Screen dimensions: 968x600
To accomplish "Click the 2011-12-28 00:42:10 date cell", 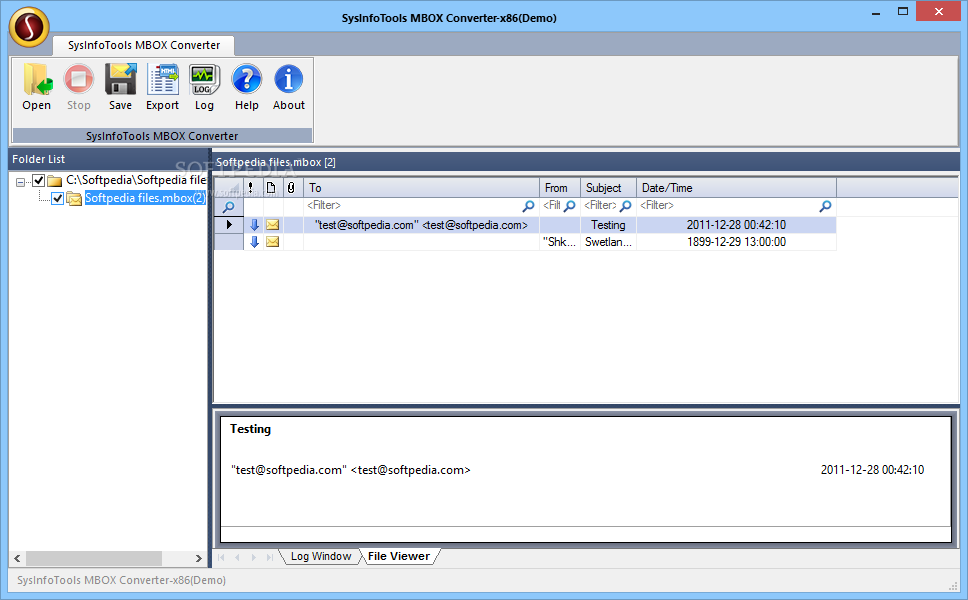I will click(736, 225).
